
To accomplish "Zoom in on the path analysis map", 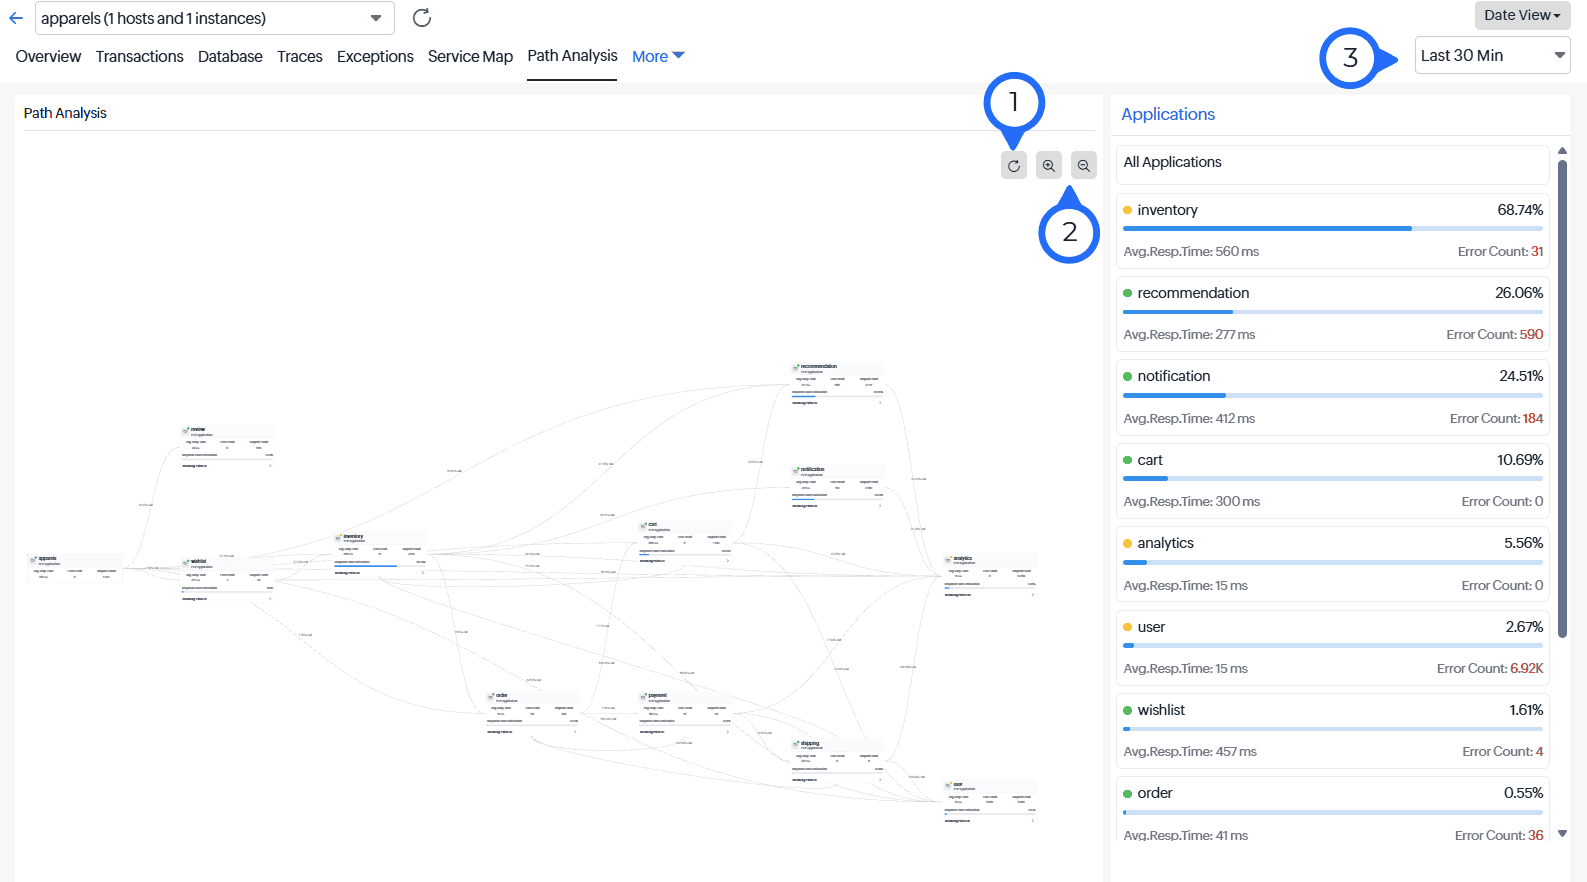I will pos(1048,166).
